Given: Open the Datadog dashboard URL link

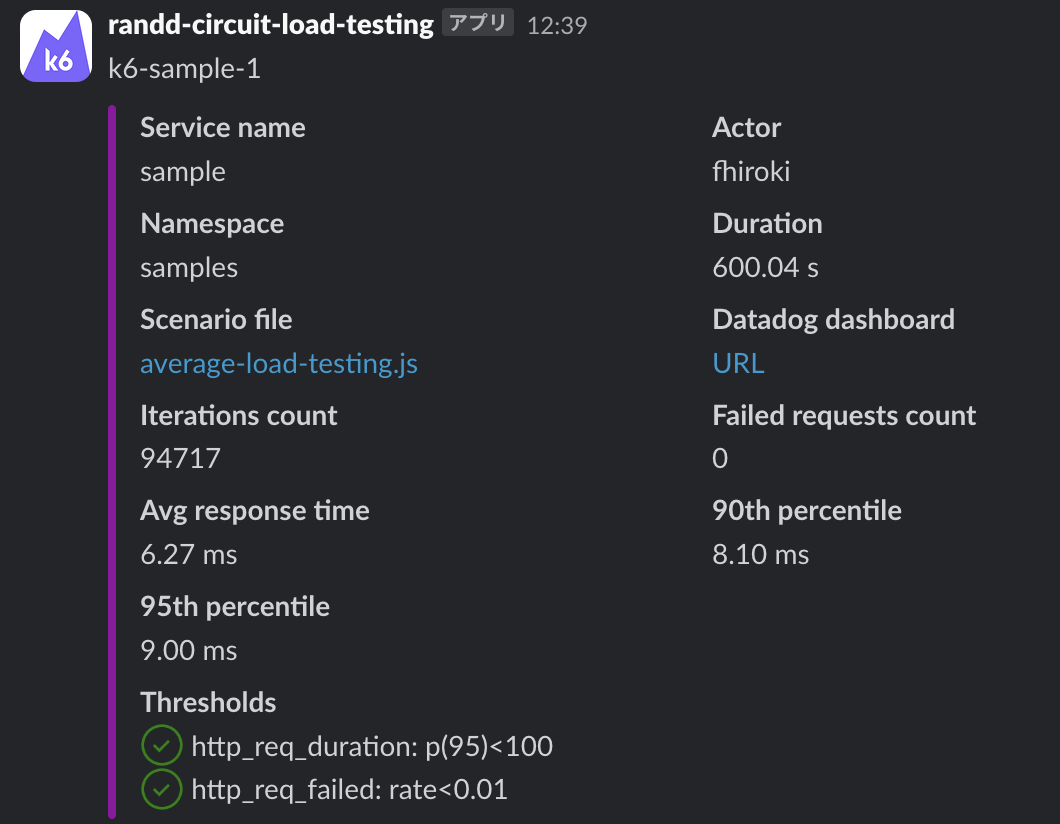Looking at the screenshot, I should (738, 364).
